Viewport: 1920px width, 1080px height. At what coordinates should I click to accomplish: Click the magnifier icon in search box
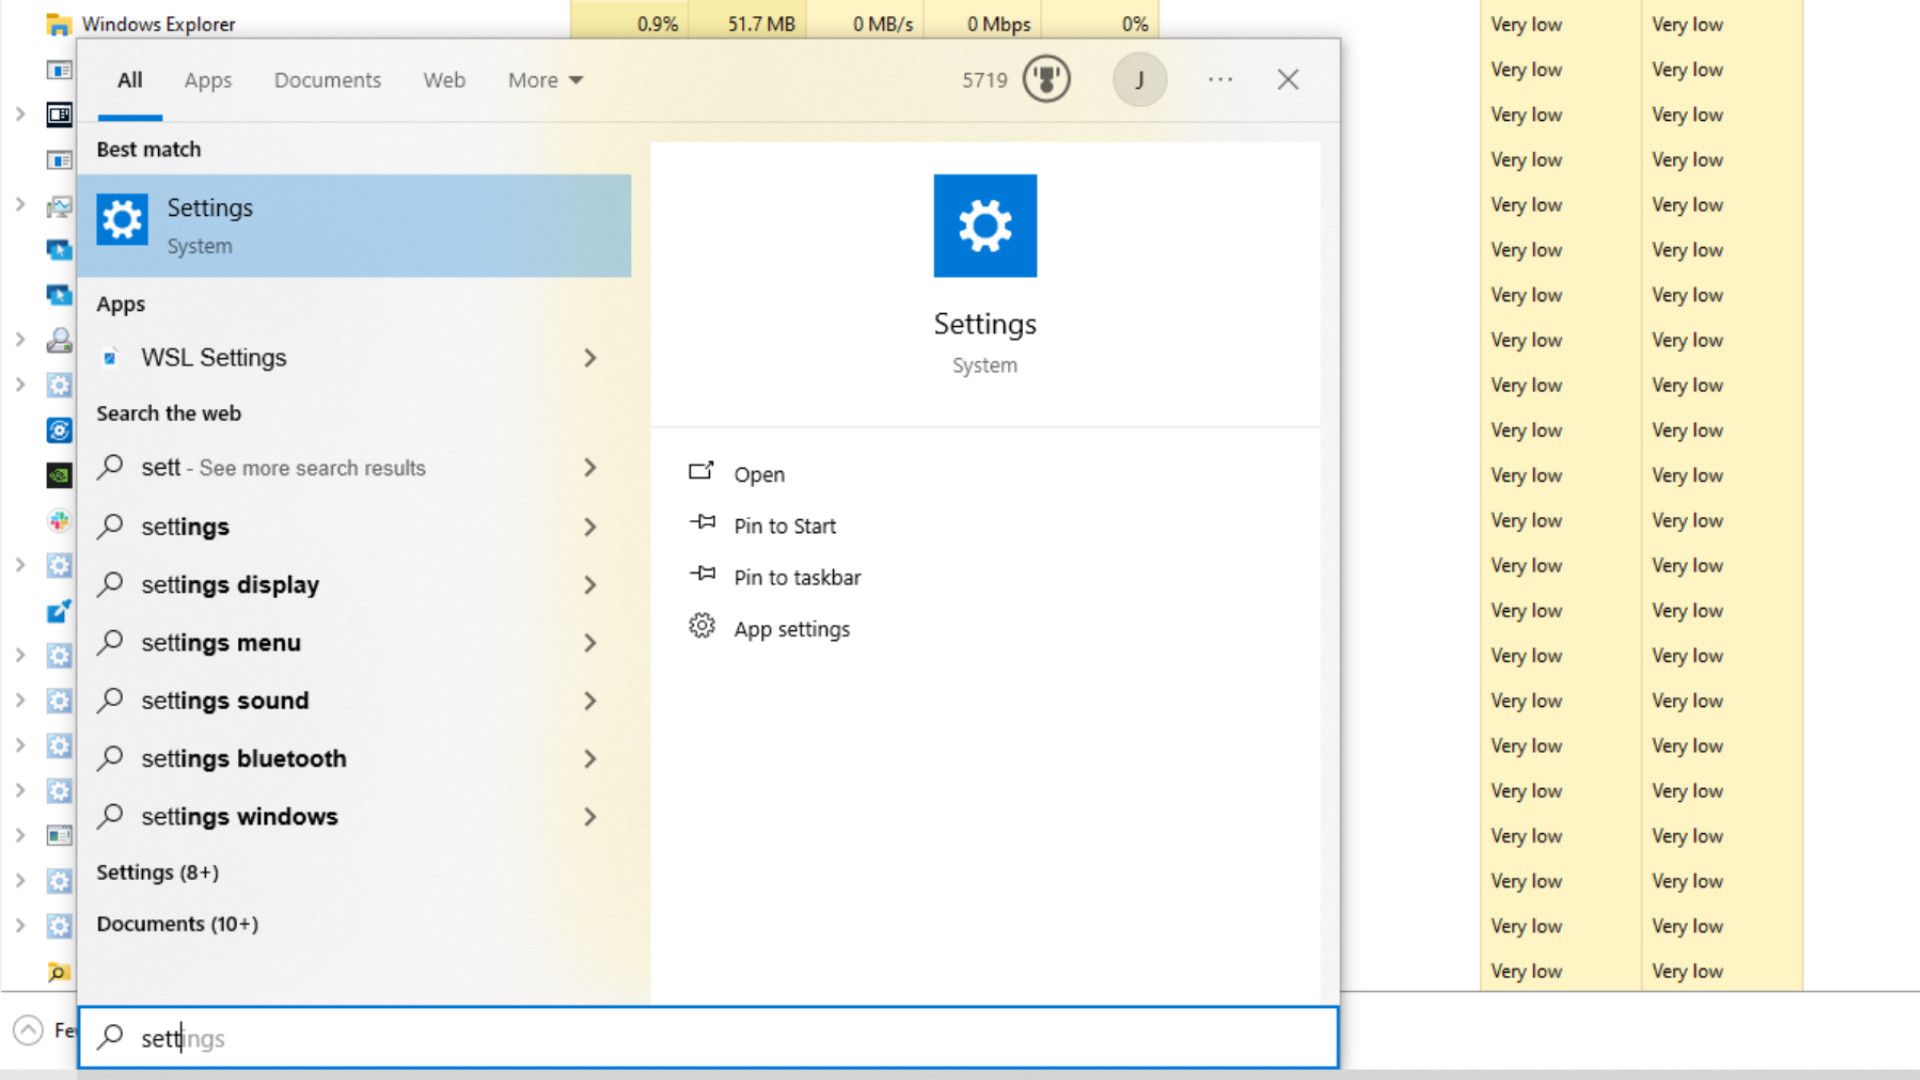coord(110,1037)
